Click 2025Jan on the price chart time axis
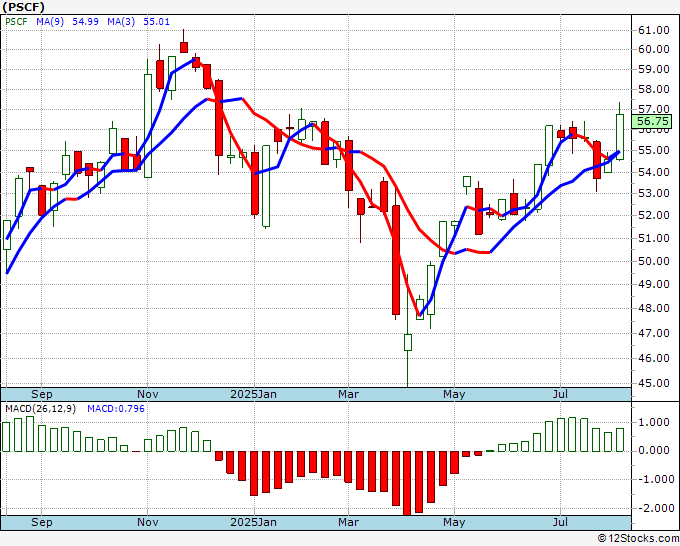The height and width of the screenshot is (546, 680). tap(253, 394)
